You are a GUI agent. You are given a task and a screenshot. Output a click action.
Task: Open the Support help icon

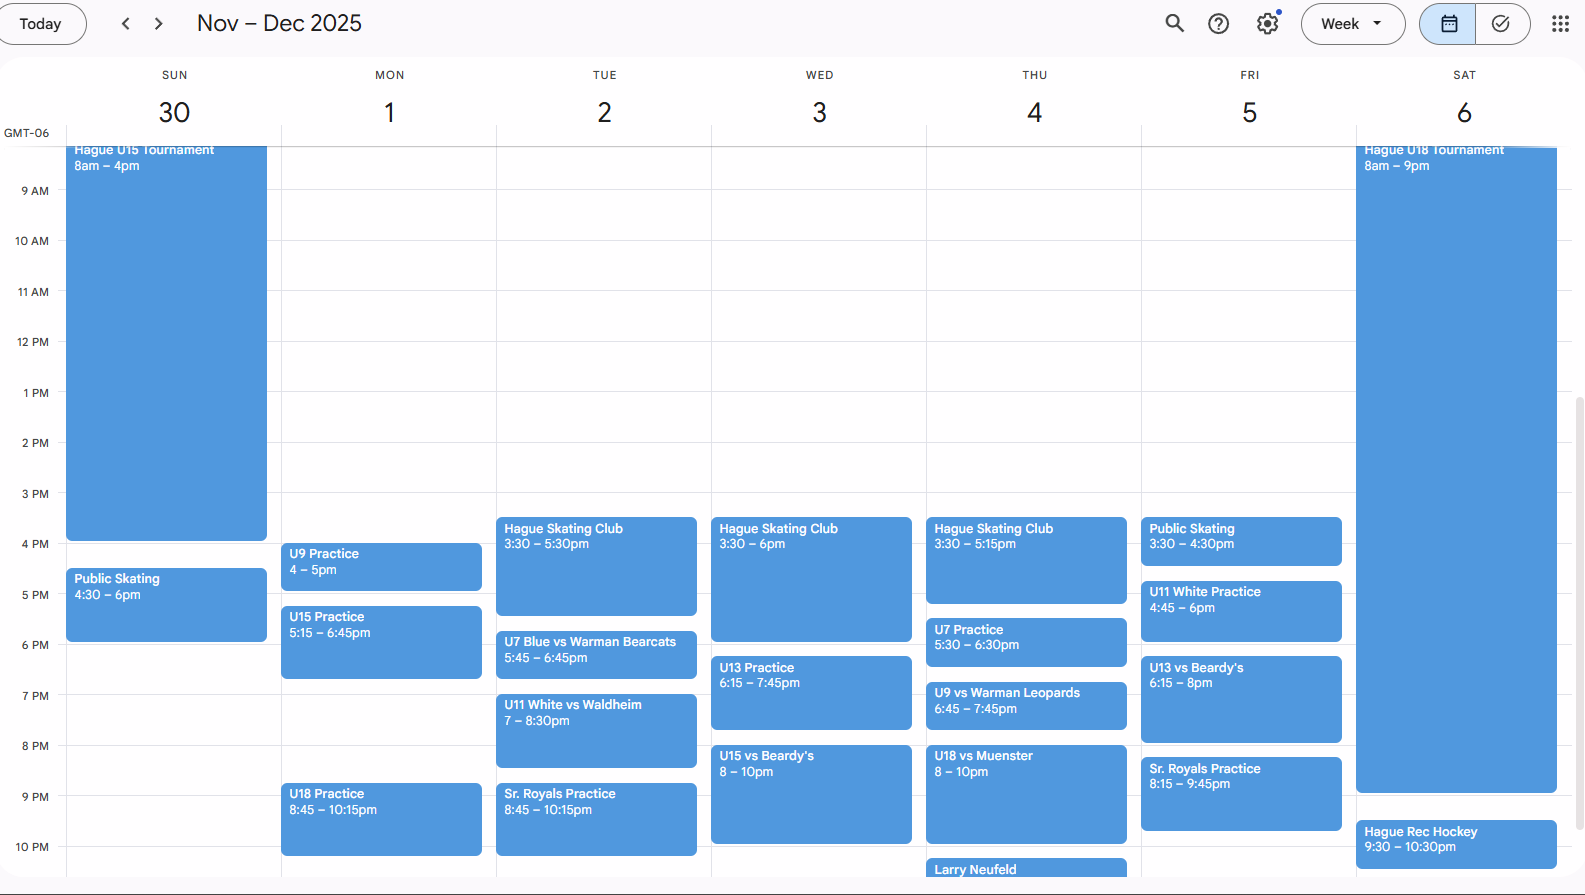1218,24
